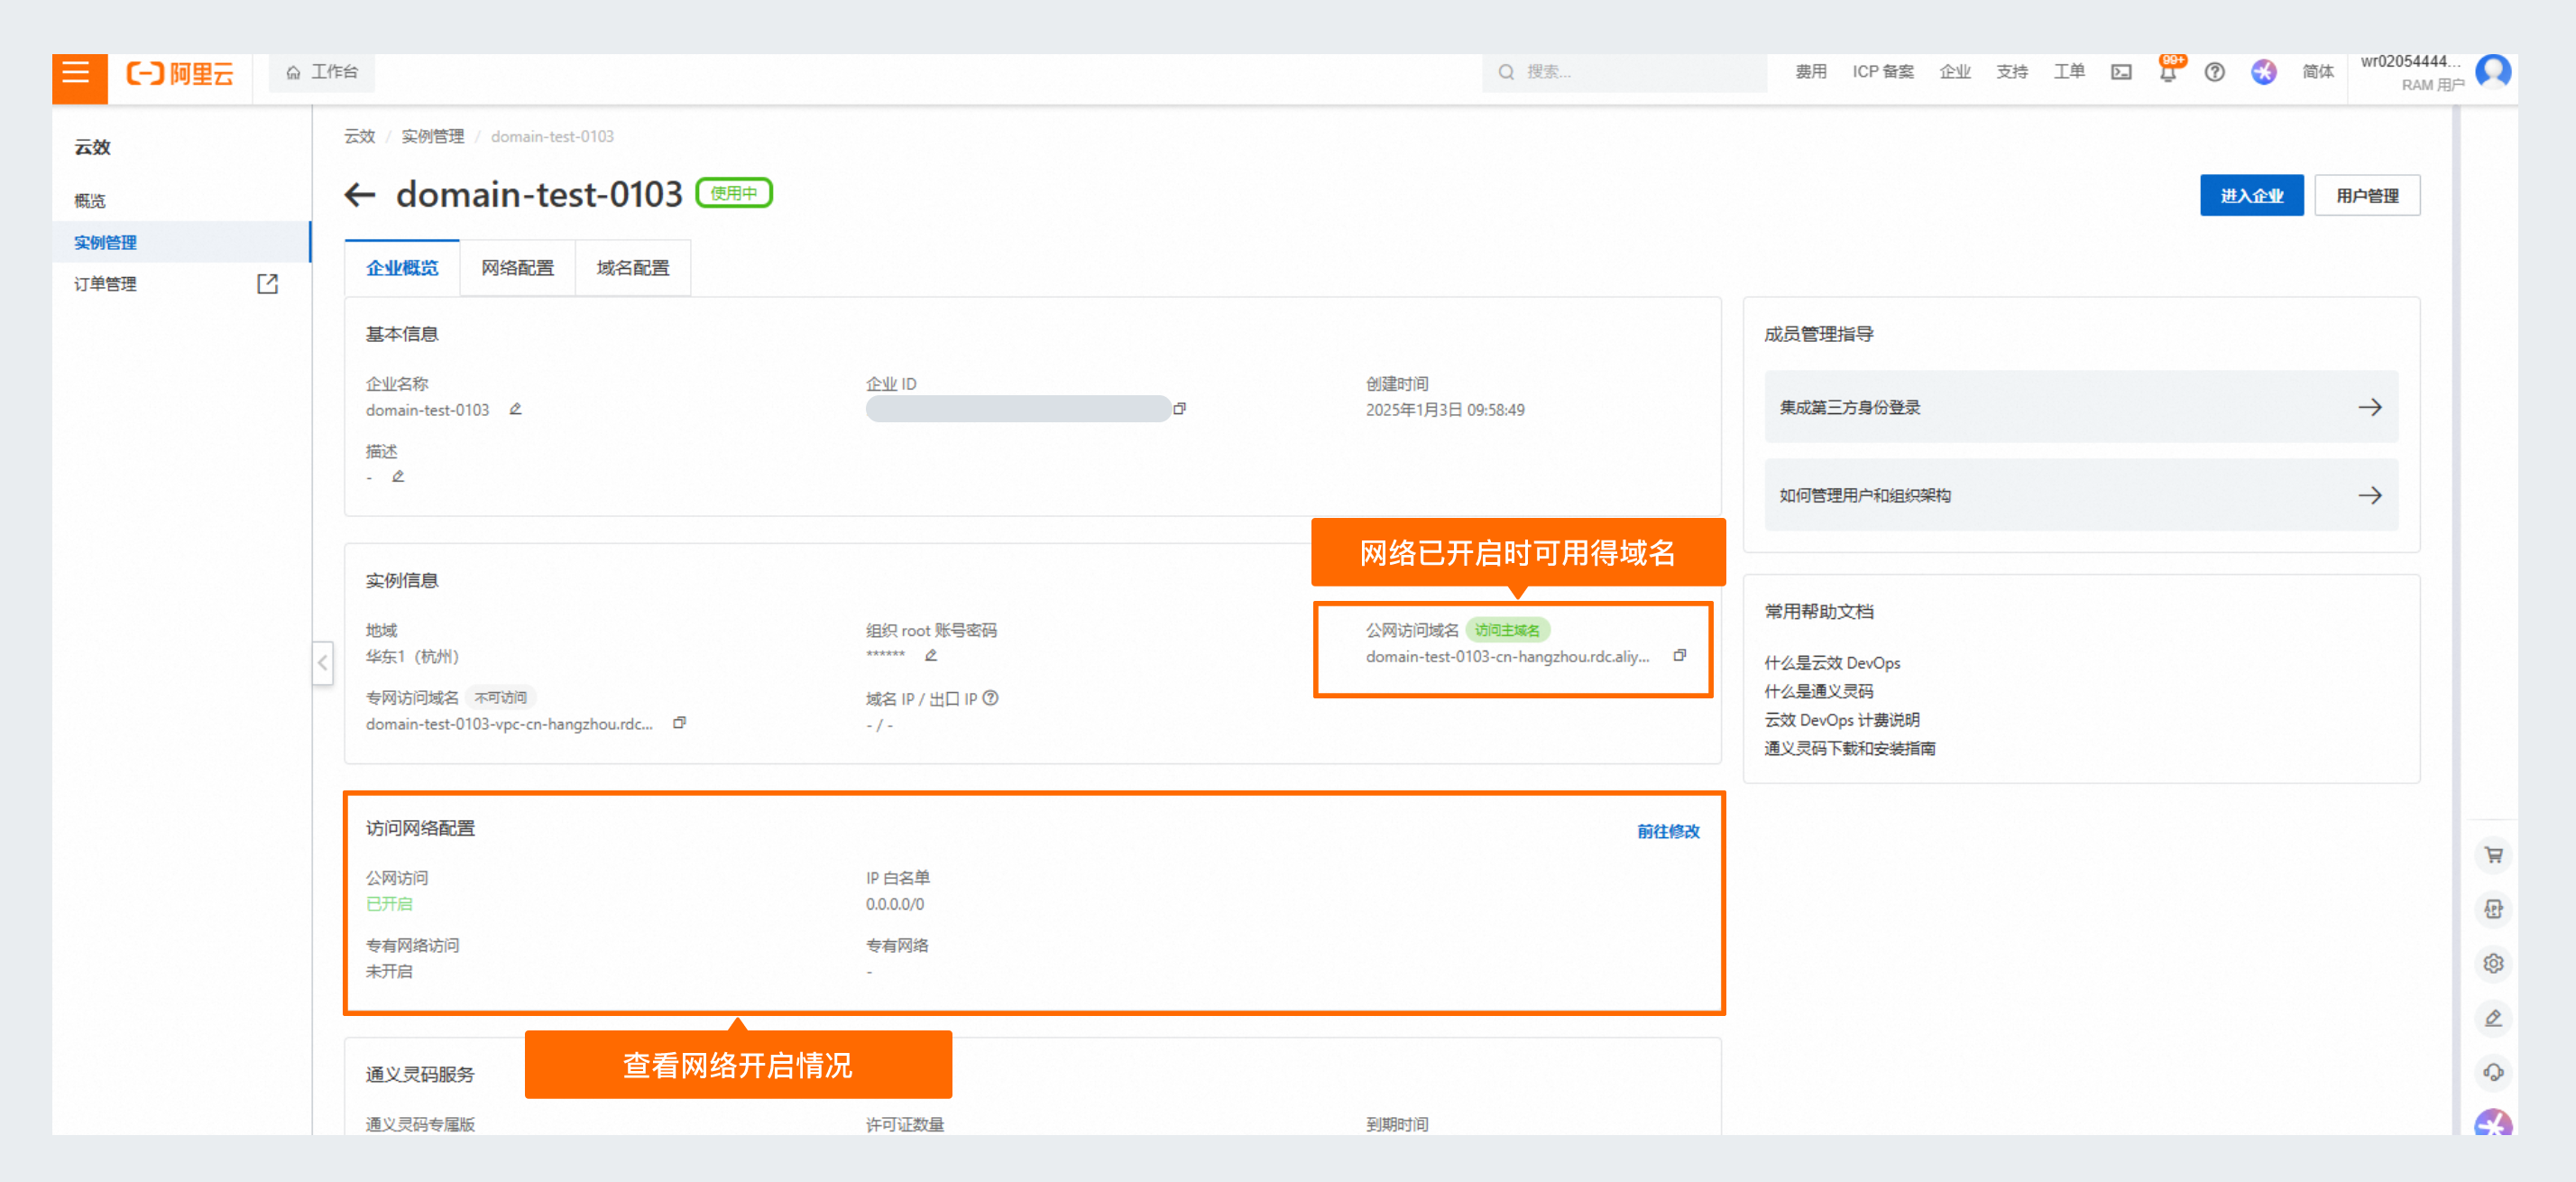Screen dimensions: 2576x1182
Task: Click the 创建时间 value 2025年1月3日
Action: pyautogui.click(x=1445, y=410)
